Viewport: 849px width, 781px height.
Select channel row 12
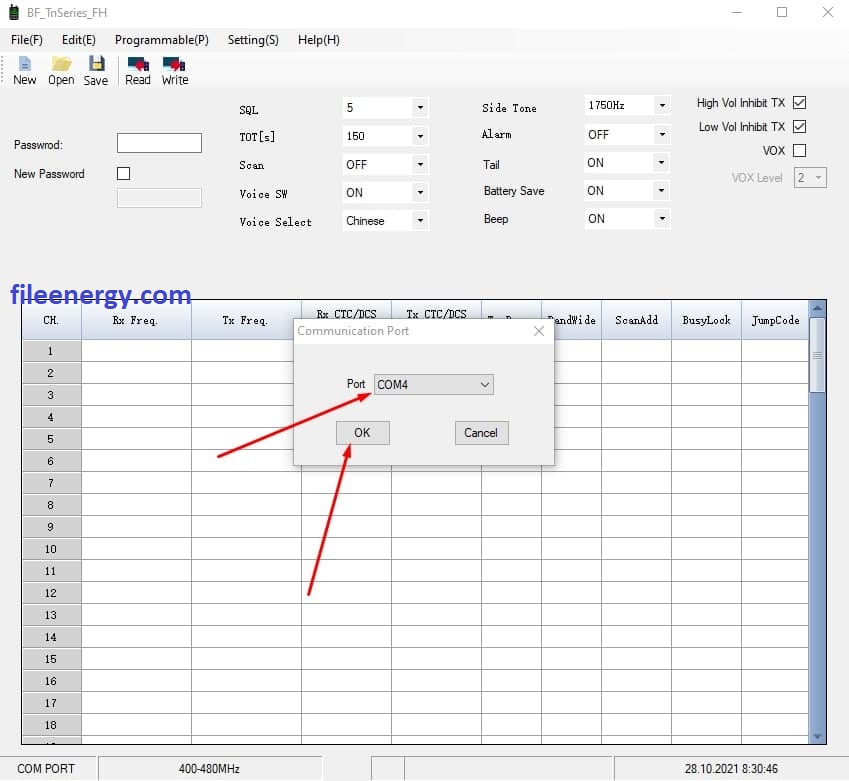[52, 593]
